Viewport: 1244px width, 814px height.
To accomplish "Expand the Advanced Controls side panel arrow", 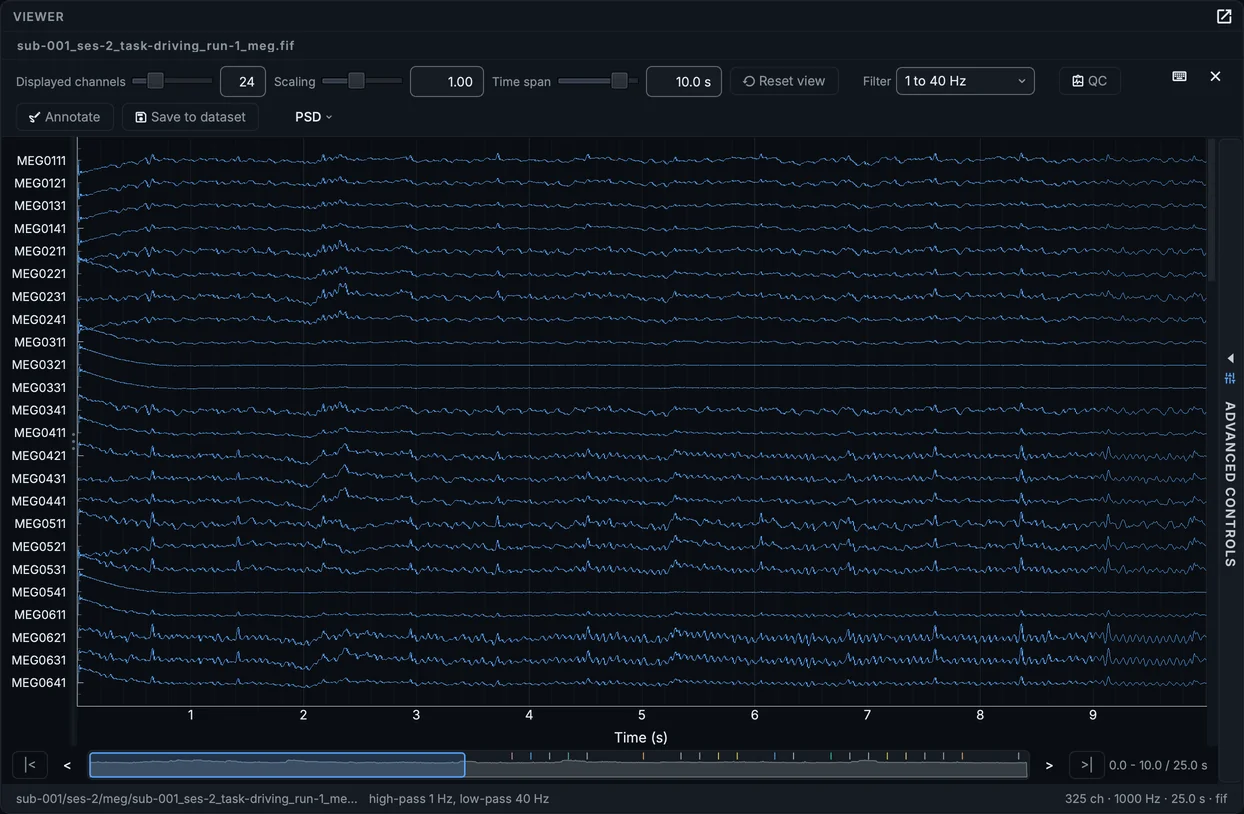I will [1230, 358].
